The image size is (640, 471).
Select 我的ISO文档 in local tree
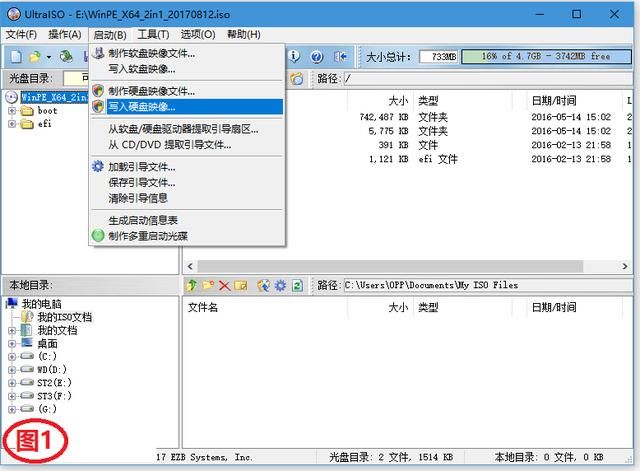click(64, 317)
